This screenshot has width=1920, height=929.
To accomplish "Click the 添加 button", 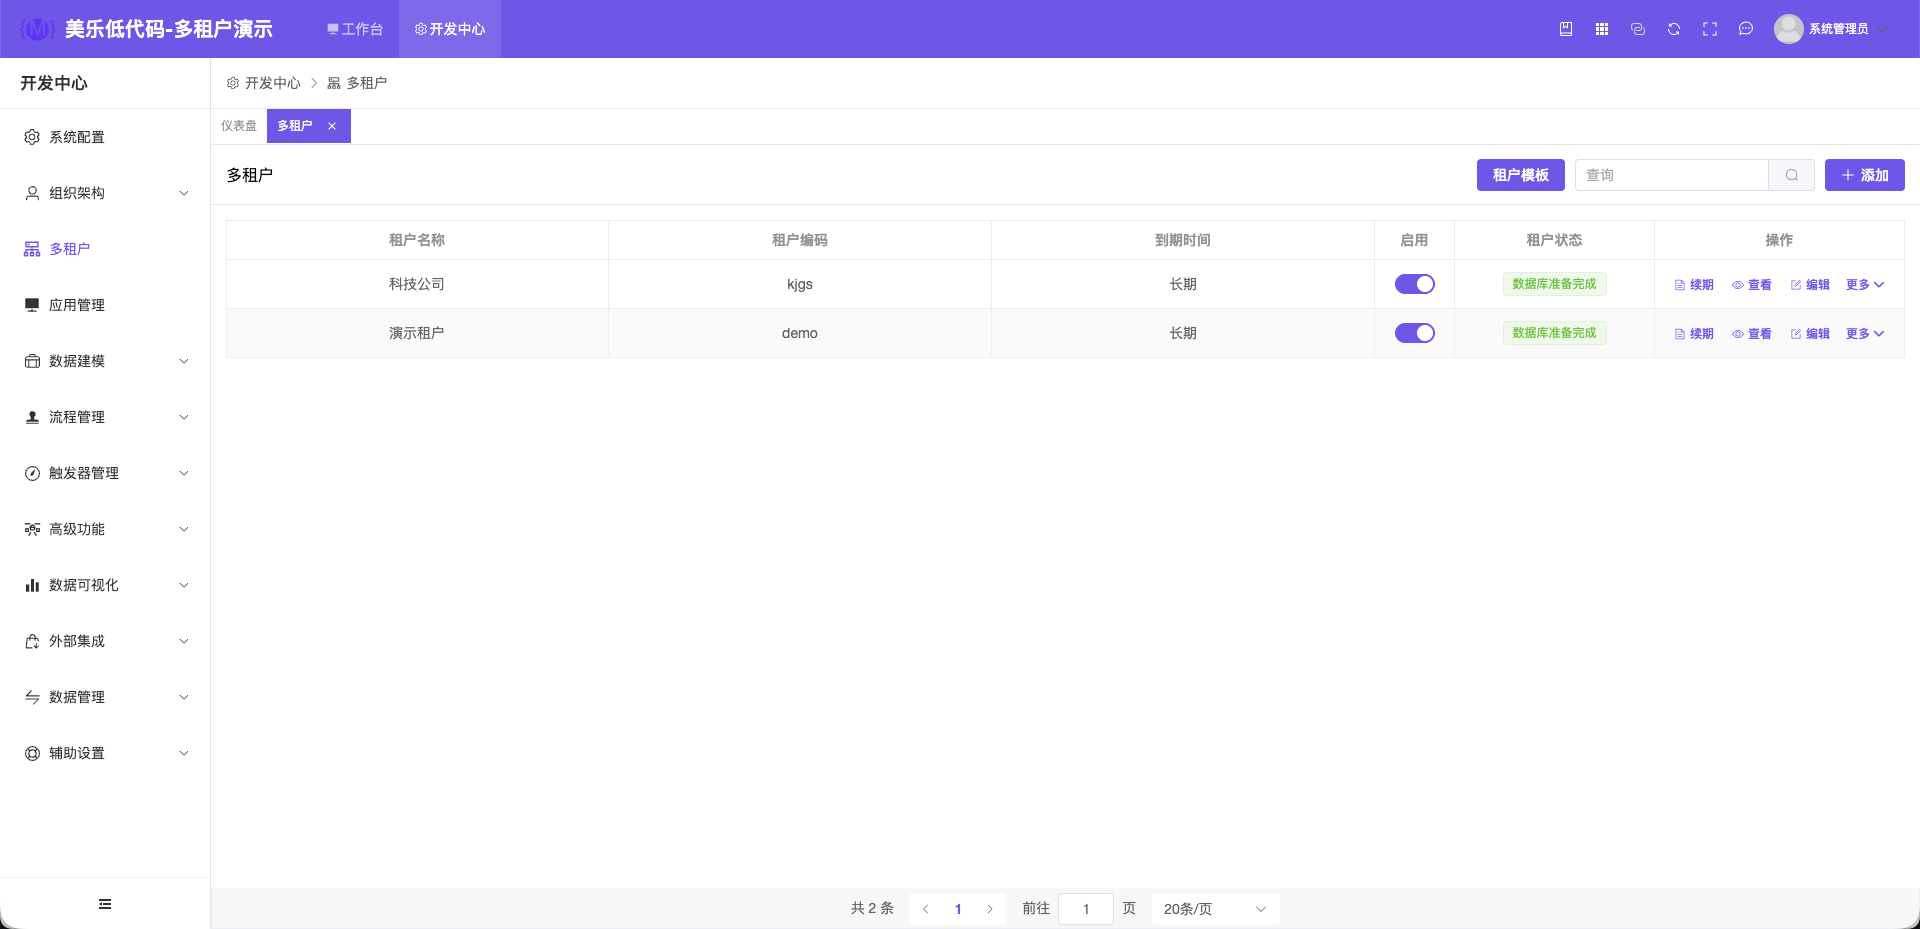I will click(1865, 175).
